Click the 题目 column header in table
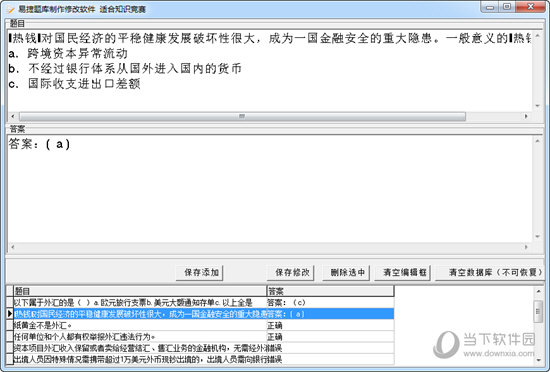 [140, 291]
